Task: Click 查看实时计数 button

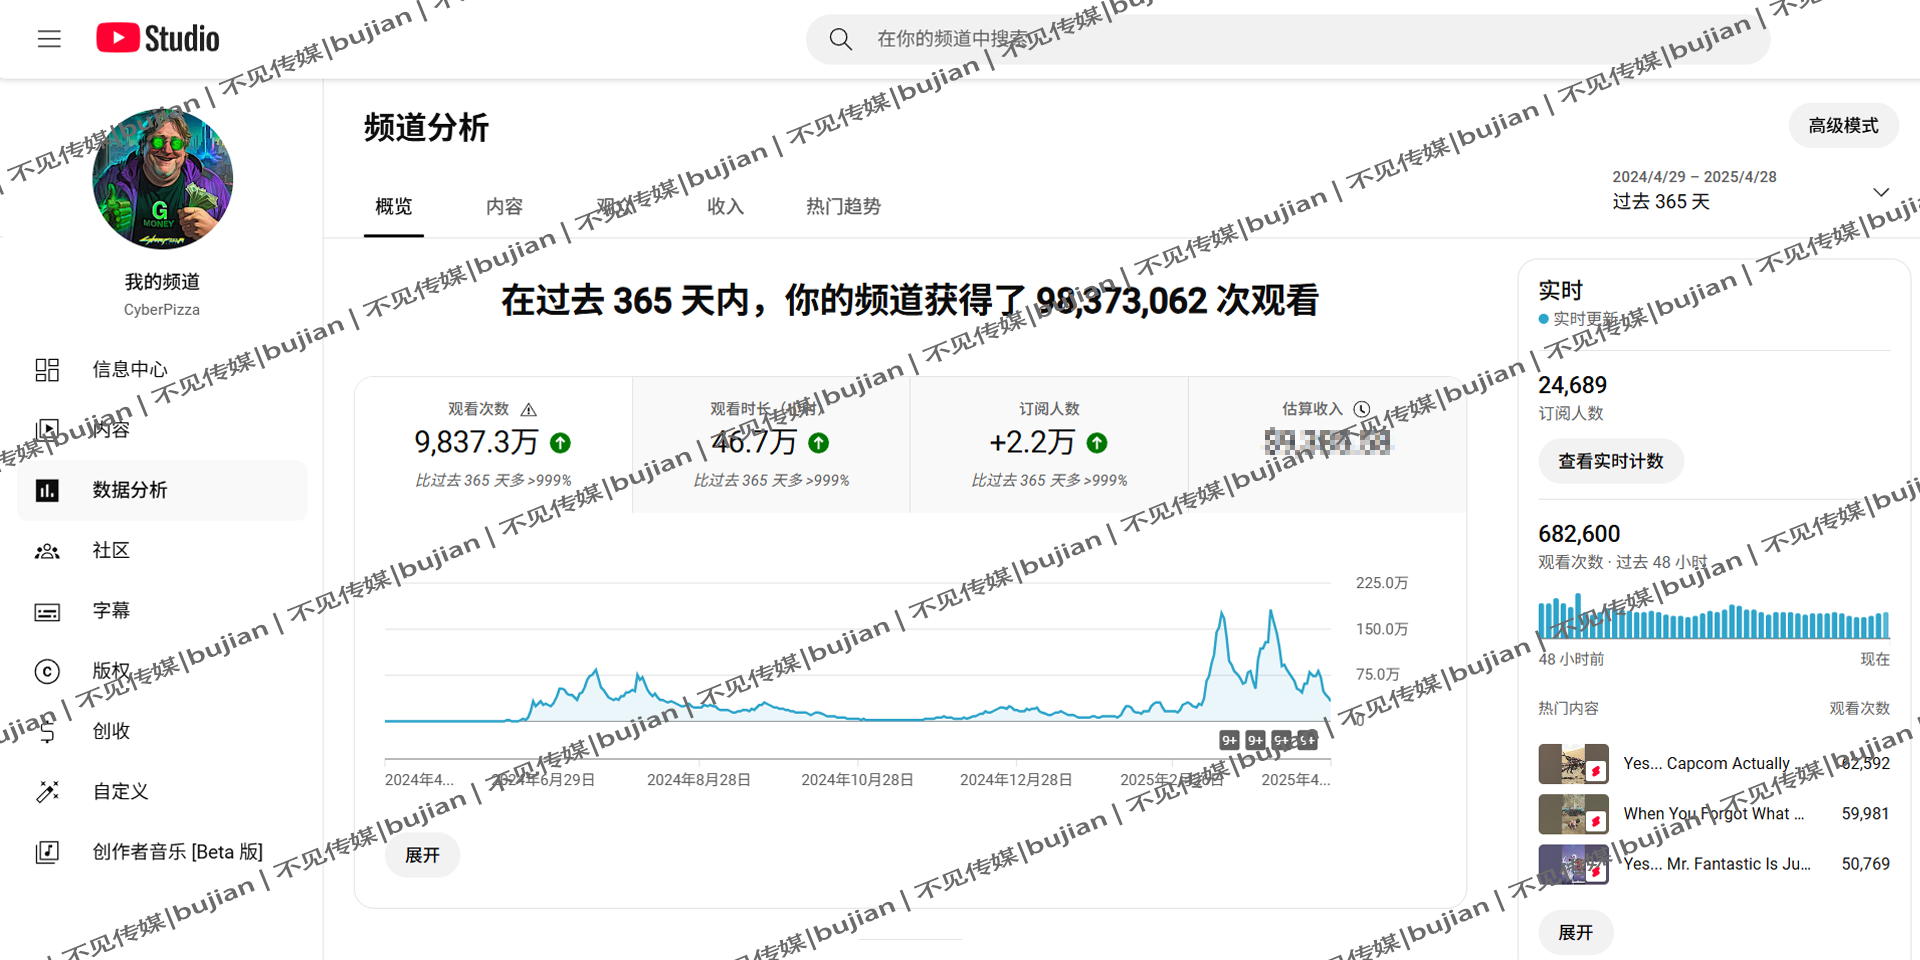Action: [x=1610, y=461]
